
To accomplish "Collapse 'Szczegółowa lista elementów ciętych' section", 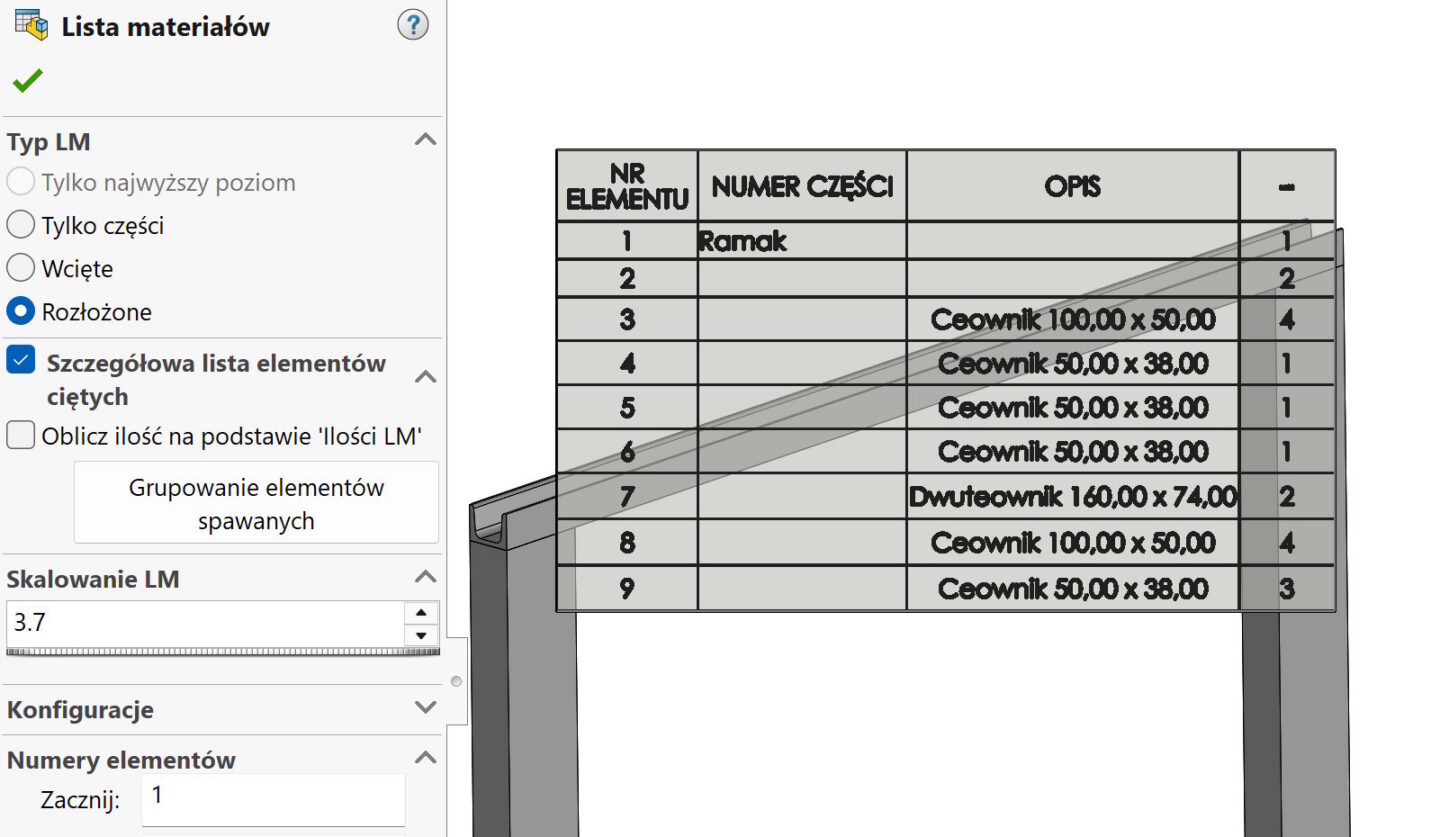I will point(425,377).
